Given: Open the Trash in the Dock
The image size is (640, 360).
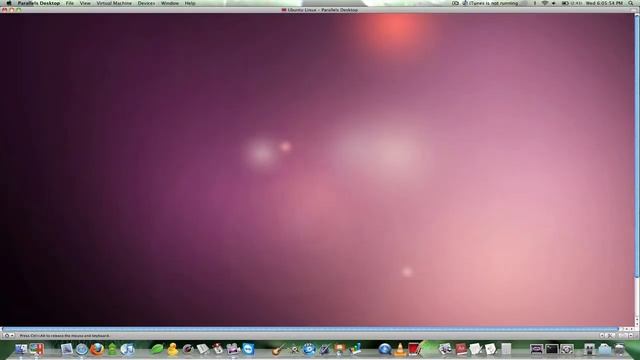Looking at the screenshot, I should [x=620, y=349].
